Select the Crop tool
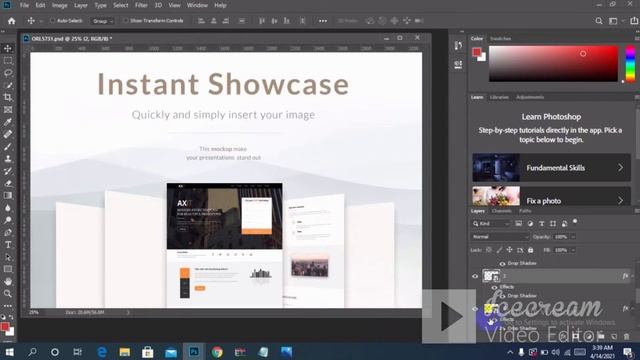Image resolution: width=640 pixels, height=360 pixels. click(x=8, y=98)
